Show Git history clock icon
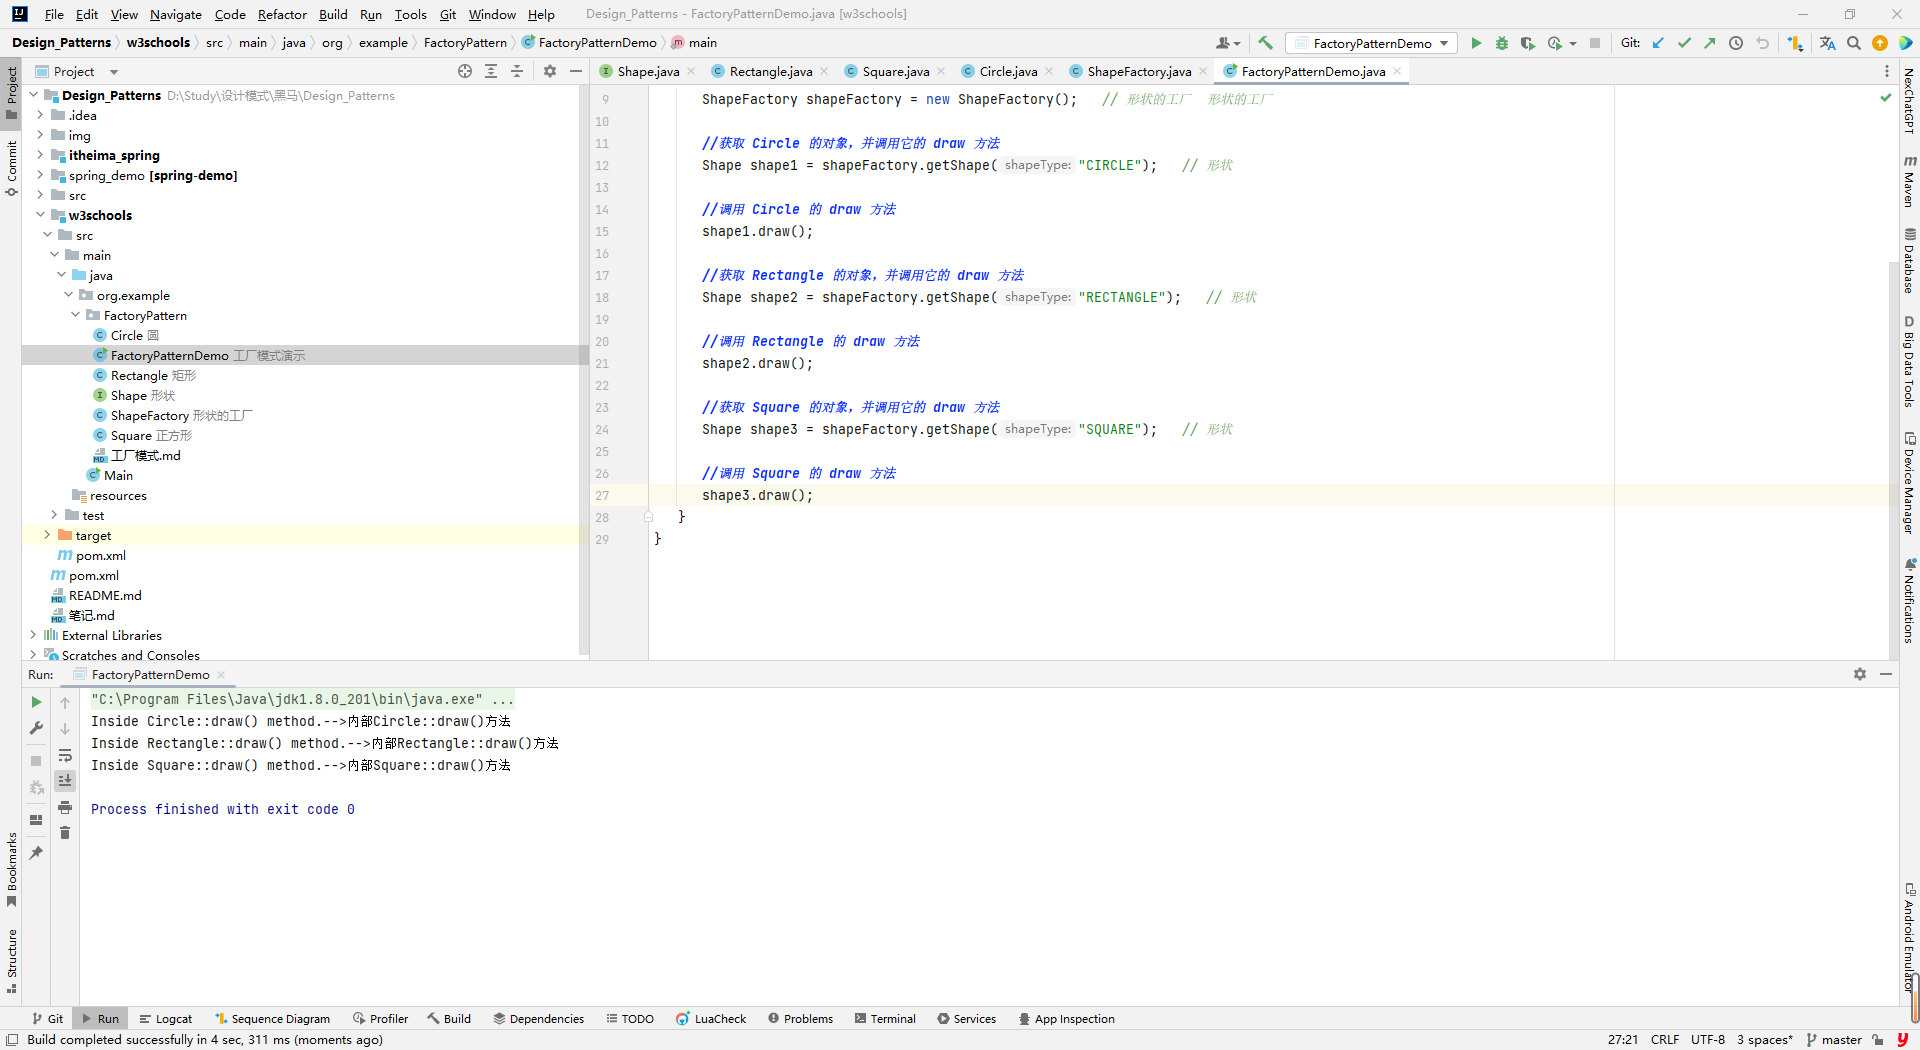Screen dimensions: 1920x1050 pos(1736,43)
